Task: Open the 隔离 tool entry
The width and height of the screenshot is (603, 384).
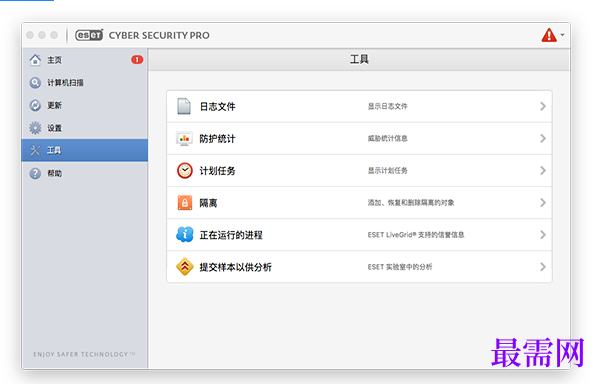Action: 359,203
